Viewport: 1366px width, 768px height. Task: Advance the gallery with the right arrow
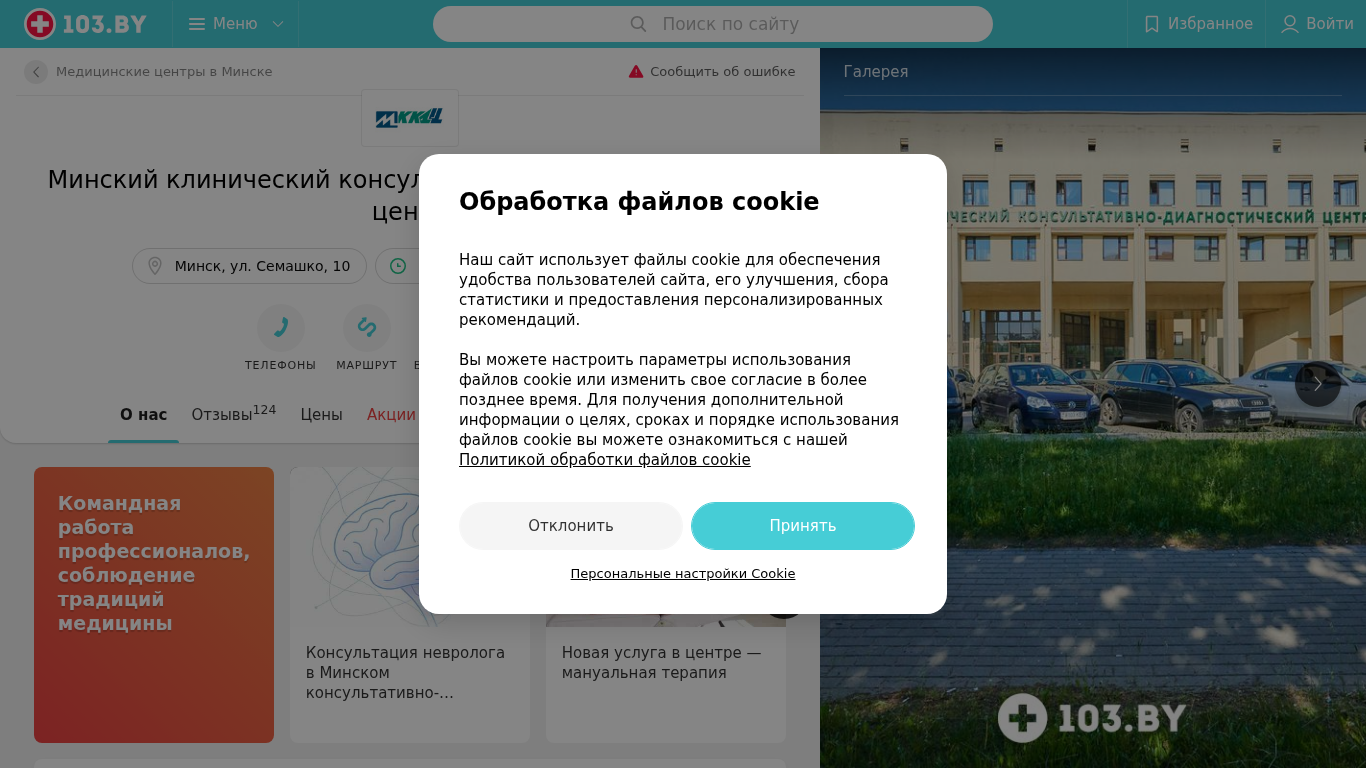click(1318, 384)
